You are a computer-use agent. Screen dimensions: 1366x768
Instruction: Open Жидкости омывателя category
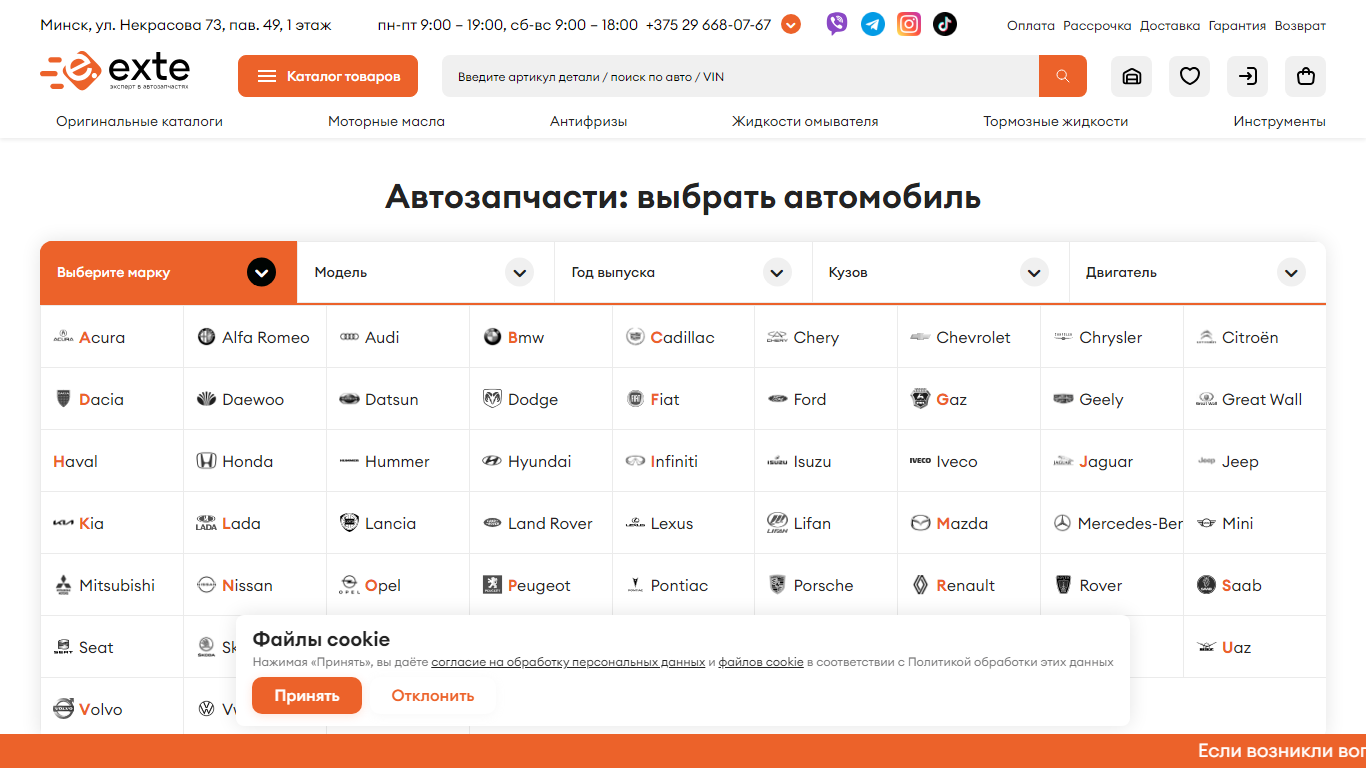click(805, 122)
